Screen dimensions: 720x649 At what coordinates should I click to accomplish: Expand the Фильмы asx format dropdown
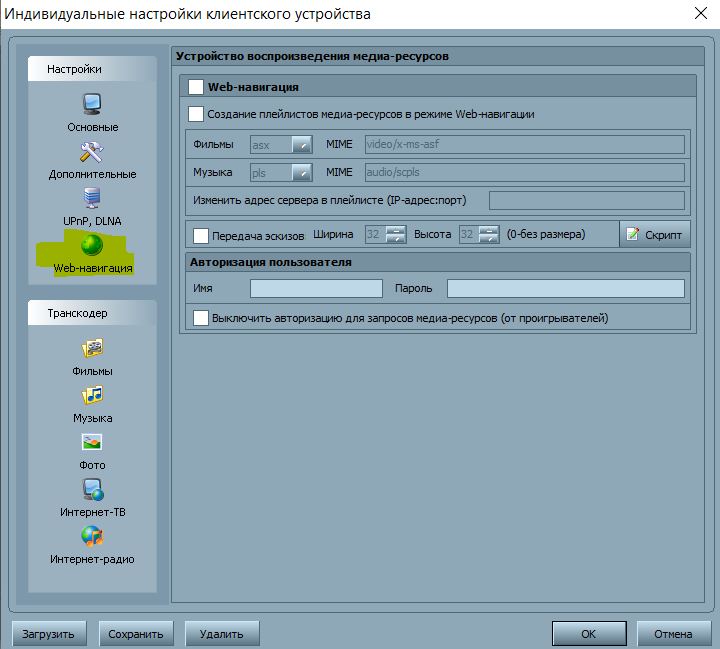302,145
